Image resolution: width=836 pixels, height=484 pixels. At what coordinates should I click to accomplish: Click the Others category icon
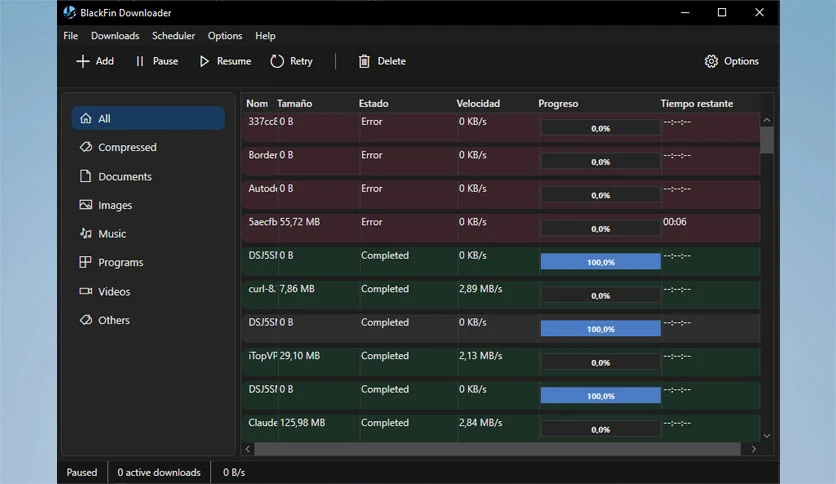pos(86,320)
